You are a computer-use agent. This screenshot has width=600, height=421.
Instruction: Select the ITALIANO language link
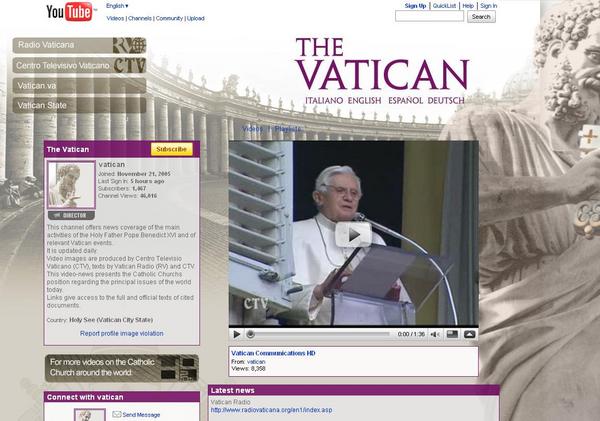[x=324, y=101]
